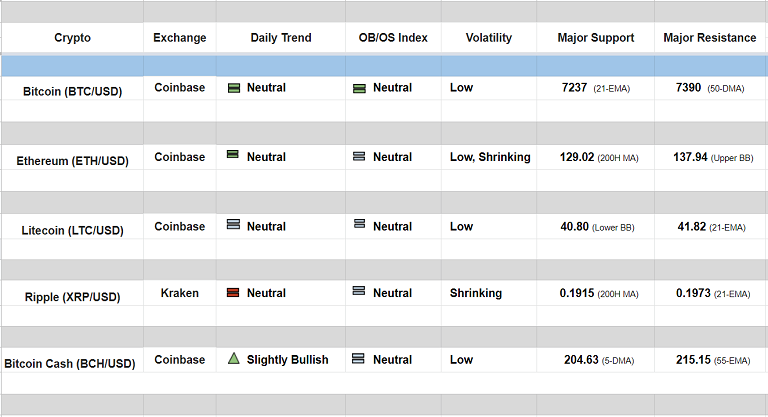
Task: Click Ethereum's gray OB/OS Index icon
Action: 359,156
